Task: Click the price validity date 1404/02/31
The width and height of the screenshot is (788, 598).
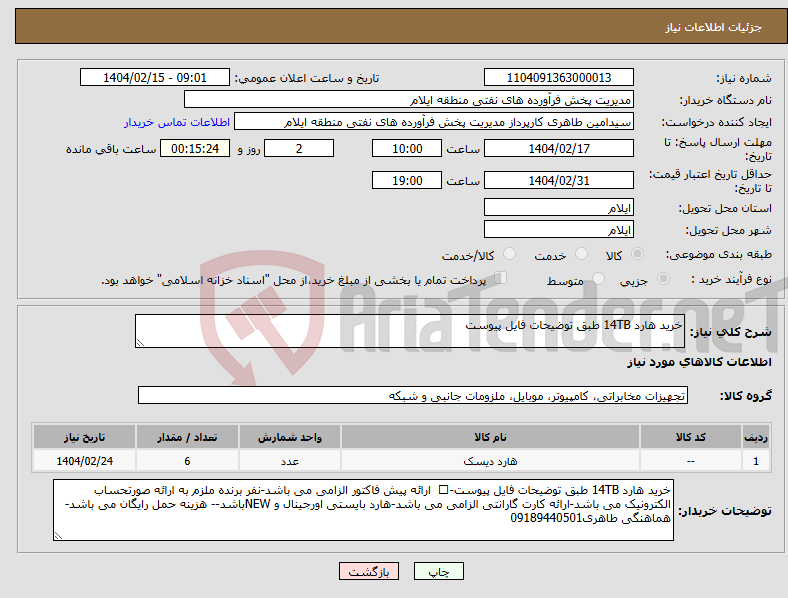Action: [558, 180]
